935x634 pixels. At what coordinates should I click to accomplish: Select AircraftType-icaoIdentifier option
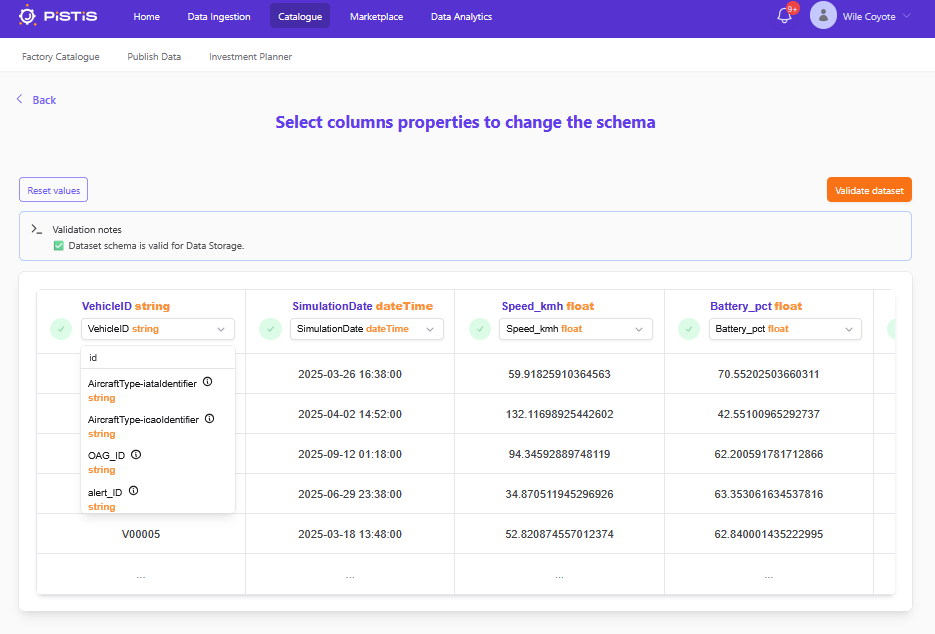coord(158,426)
